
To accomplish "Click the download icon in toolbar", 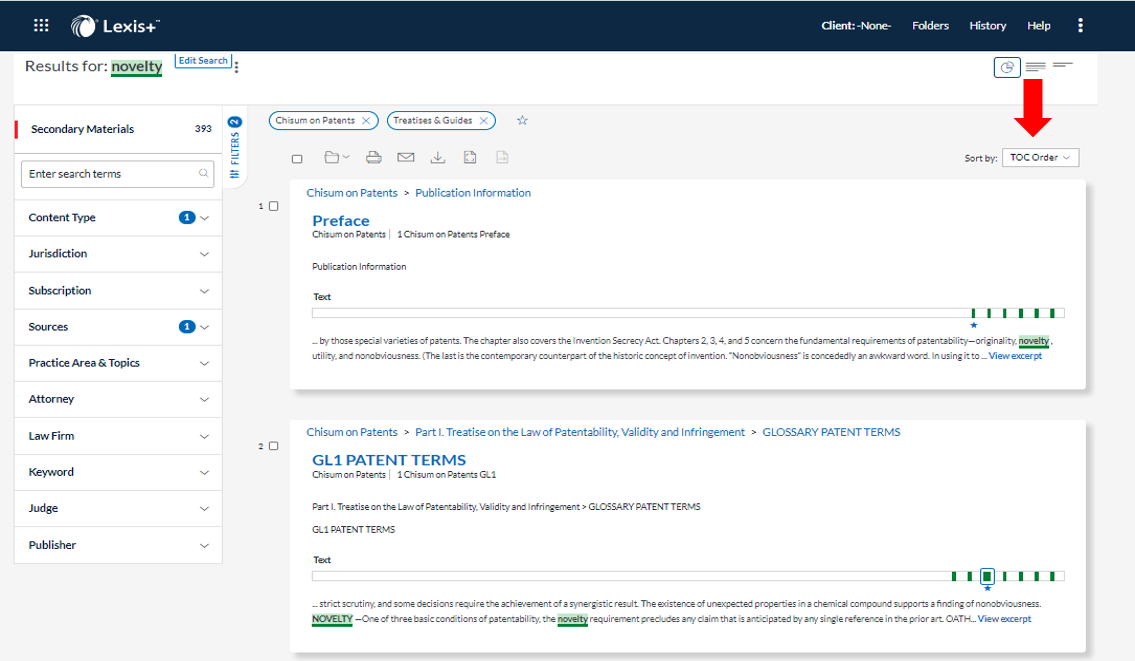I will click(438, 157).
